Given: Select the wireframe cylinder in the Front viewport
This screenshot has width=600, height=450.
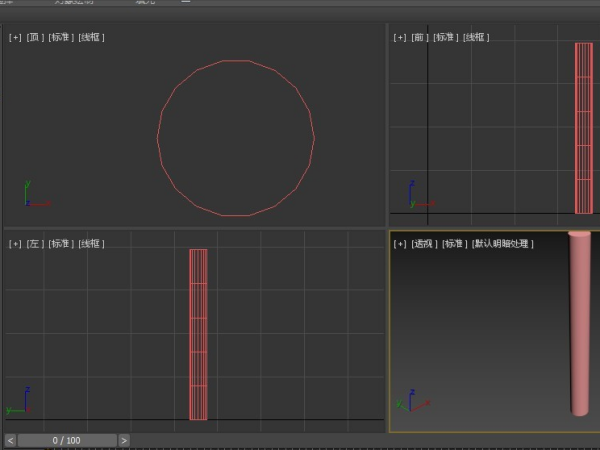Looking at the screenshot, I should tap(584, 128).
